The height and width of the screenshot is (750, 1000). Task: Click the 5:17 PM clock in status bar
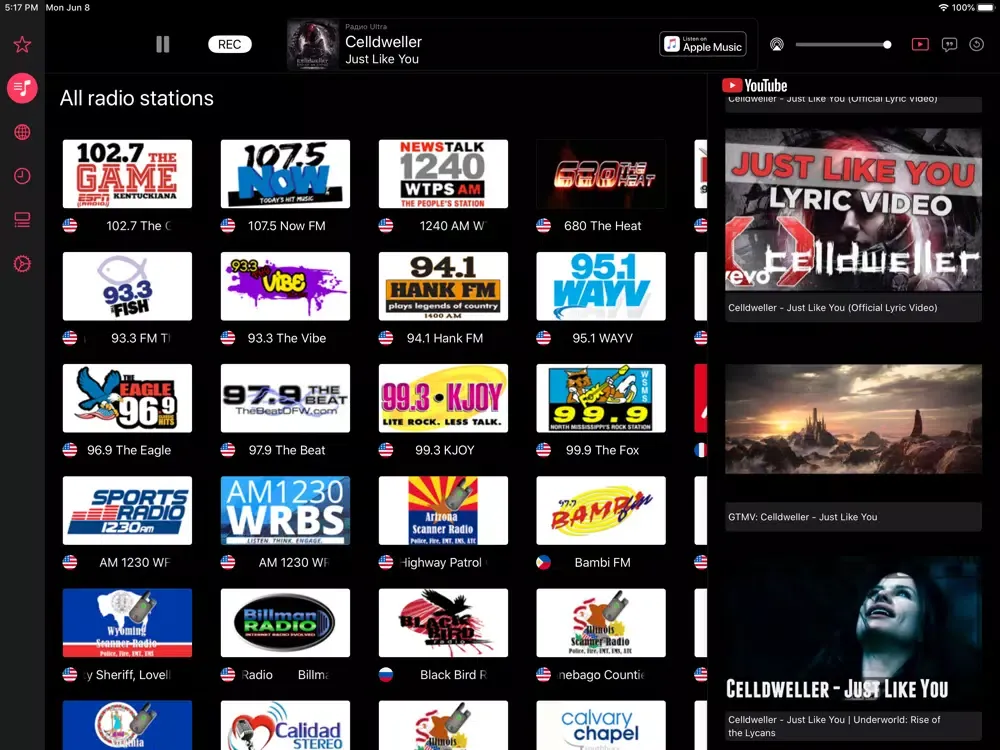pos(21,8)
